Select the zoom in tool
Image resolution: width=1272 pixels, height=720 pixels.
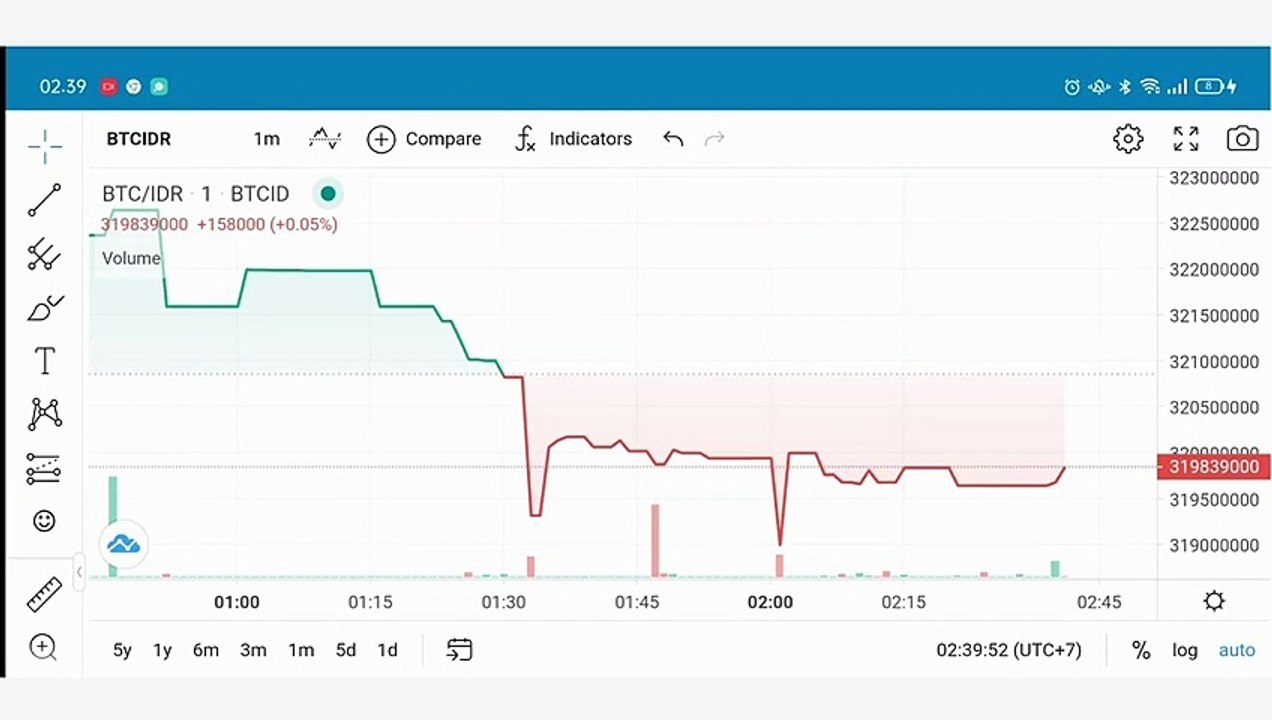click(43, 647)
